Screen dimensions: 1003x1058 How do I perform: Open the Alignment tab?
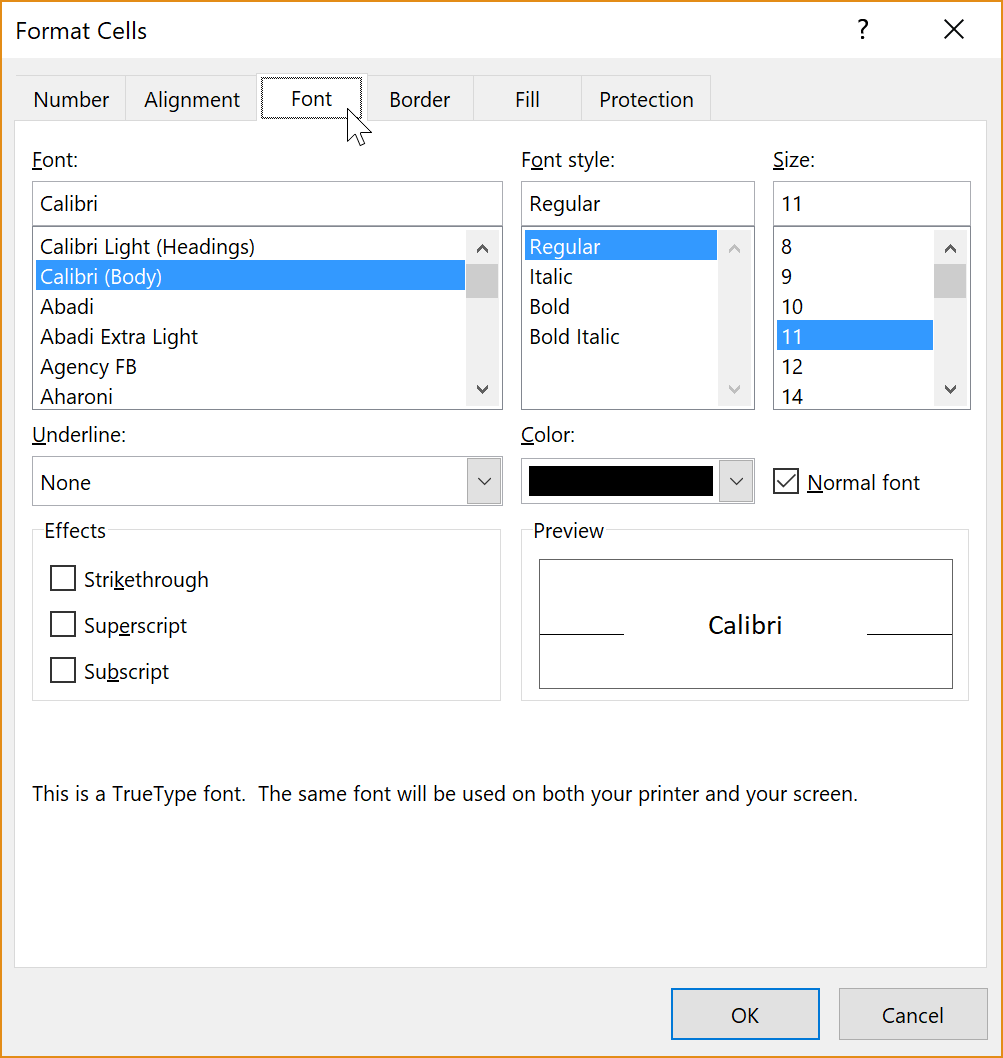pyautogui.click(x=192, y=99)
